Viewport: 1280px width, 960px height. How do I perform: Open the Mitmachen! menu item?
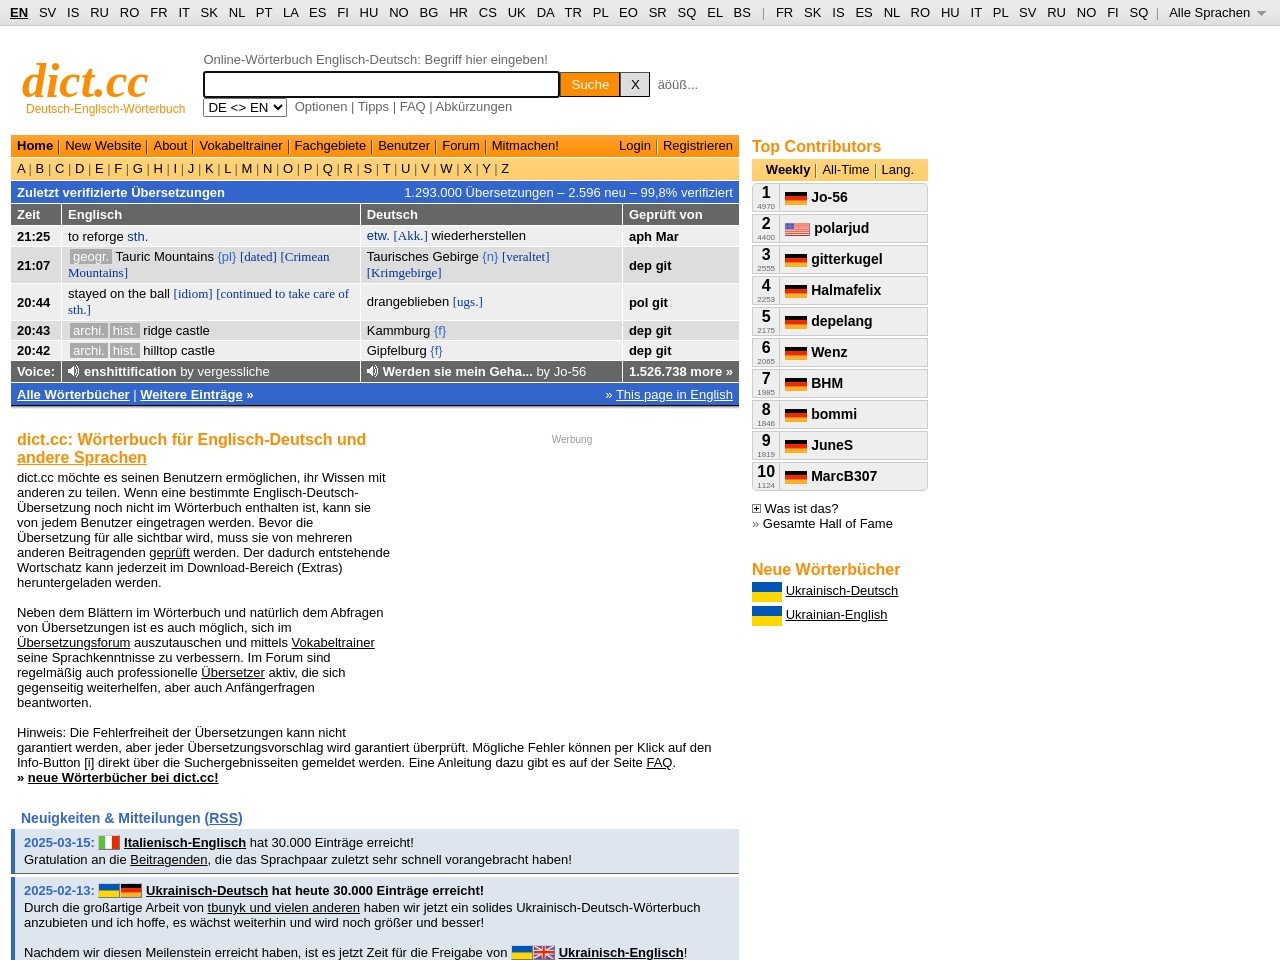[x=525, y=146]
